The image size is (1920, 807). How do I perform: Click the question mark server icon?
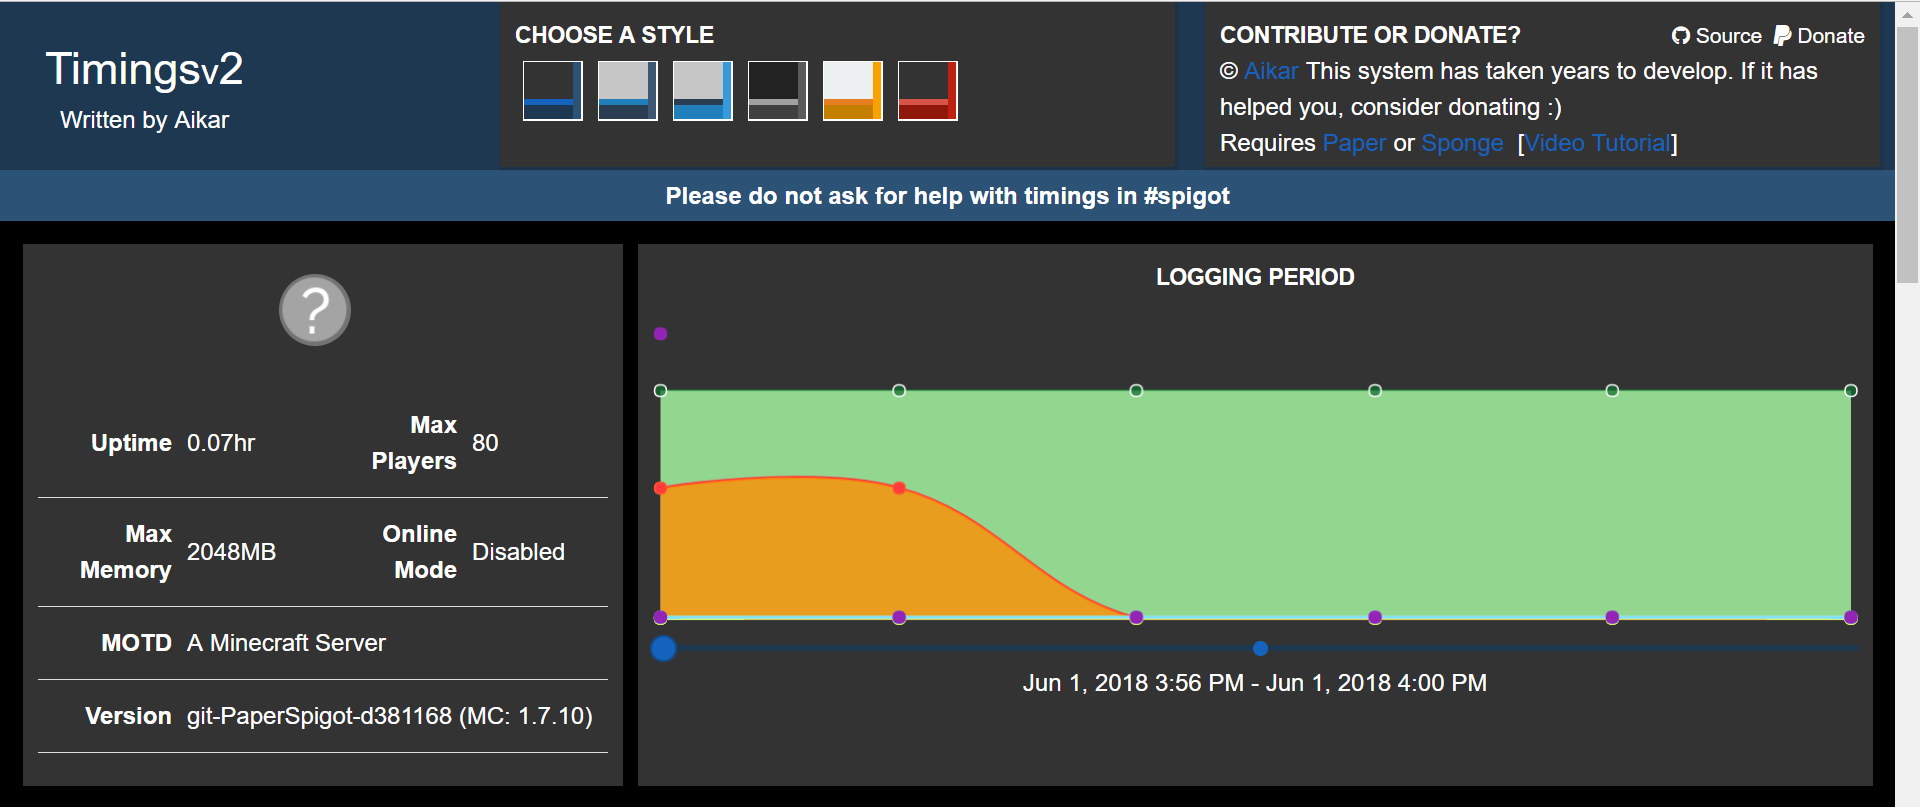(315, 310)
